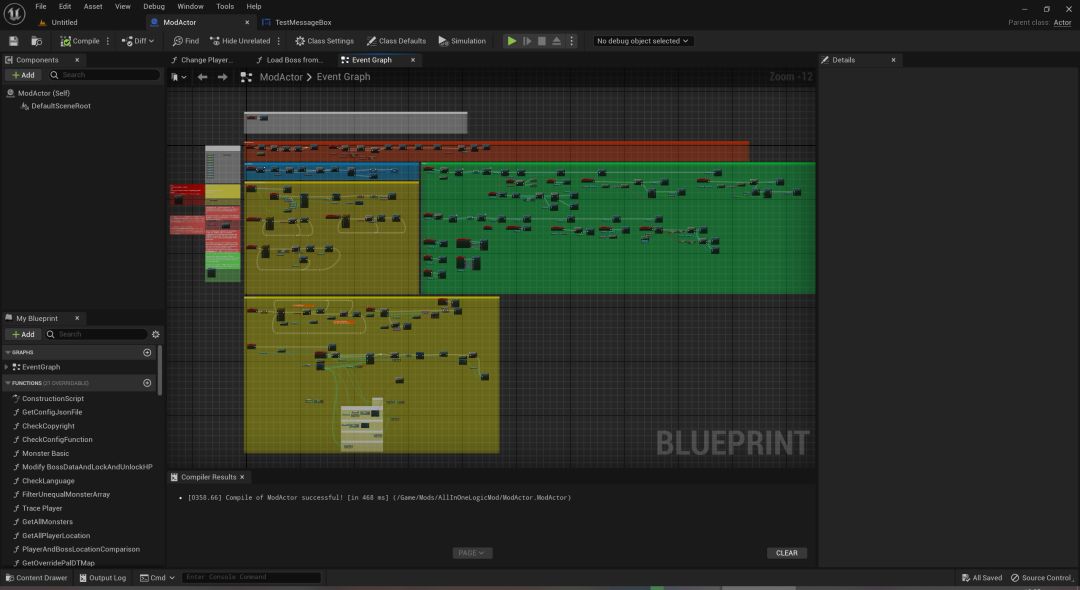Screen dimensions: 1080x590
Task: Open My Blueprint settings gear
Action: [x=156, y=335]
